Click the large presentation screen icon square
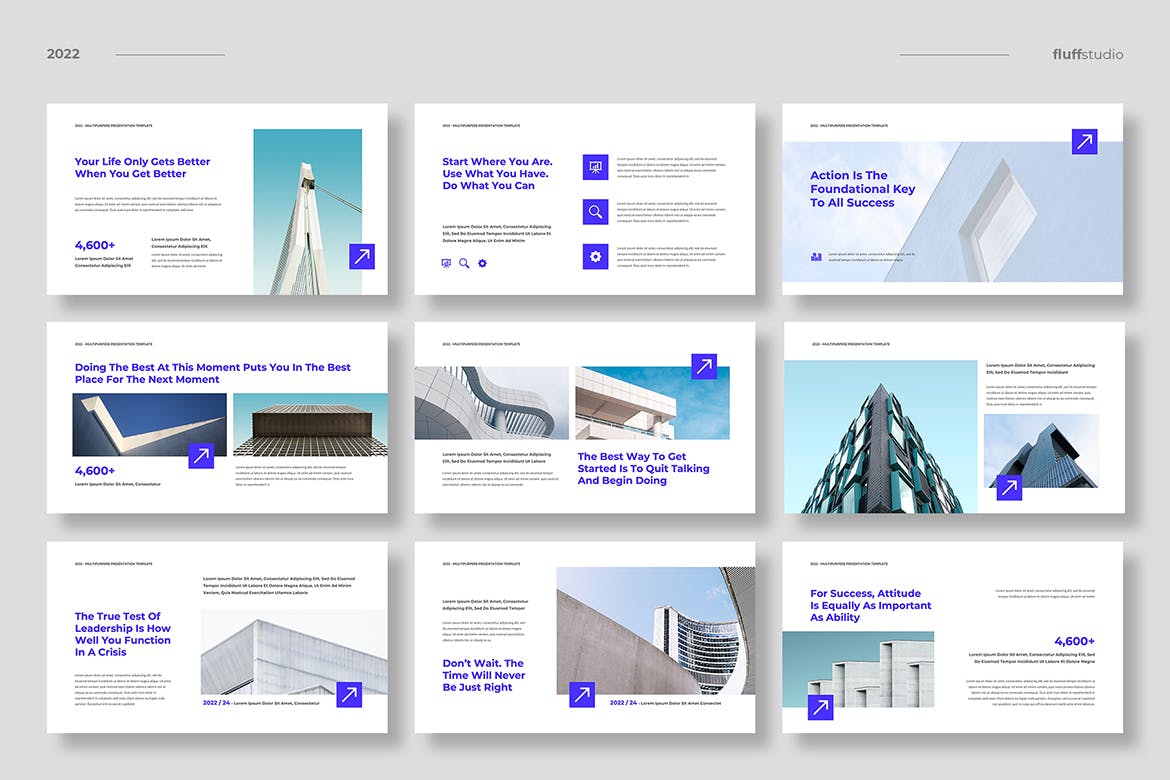 coord(595,166)
